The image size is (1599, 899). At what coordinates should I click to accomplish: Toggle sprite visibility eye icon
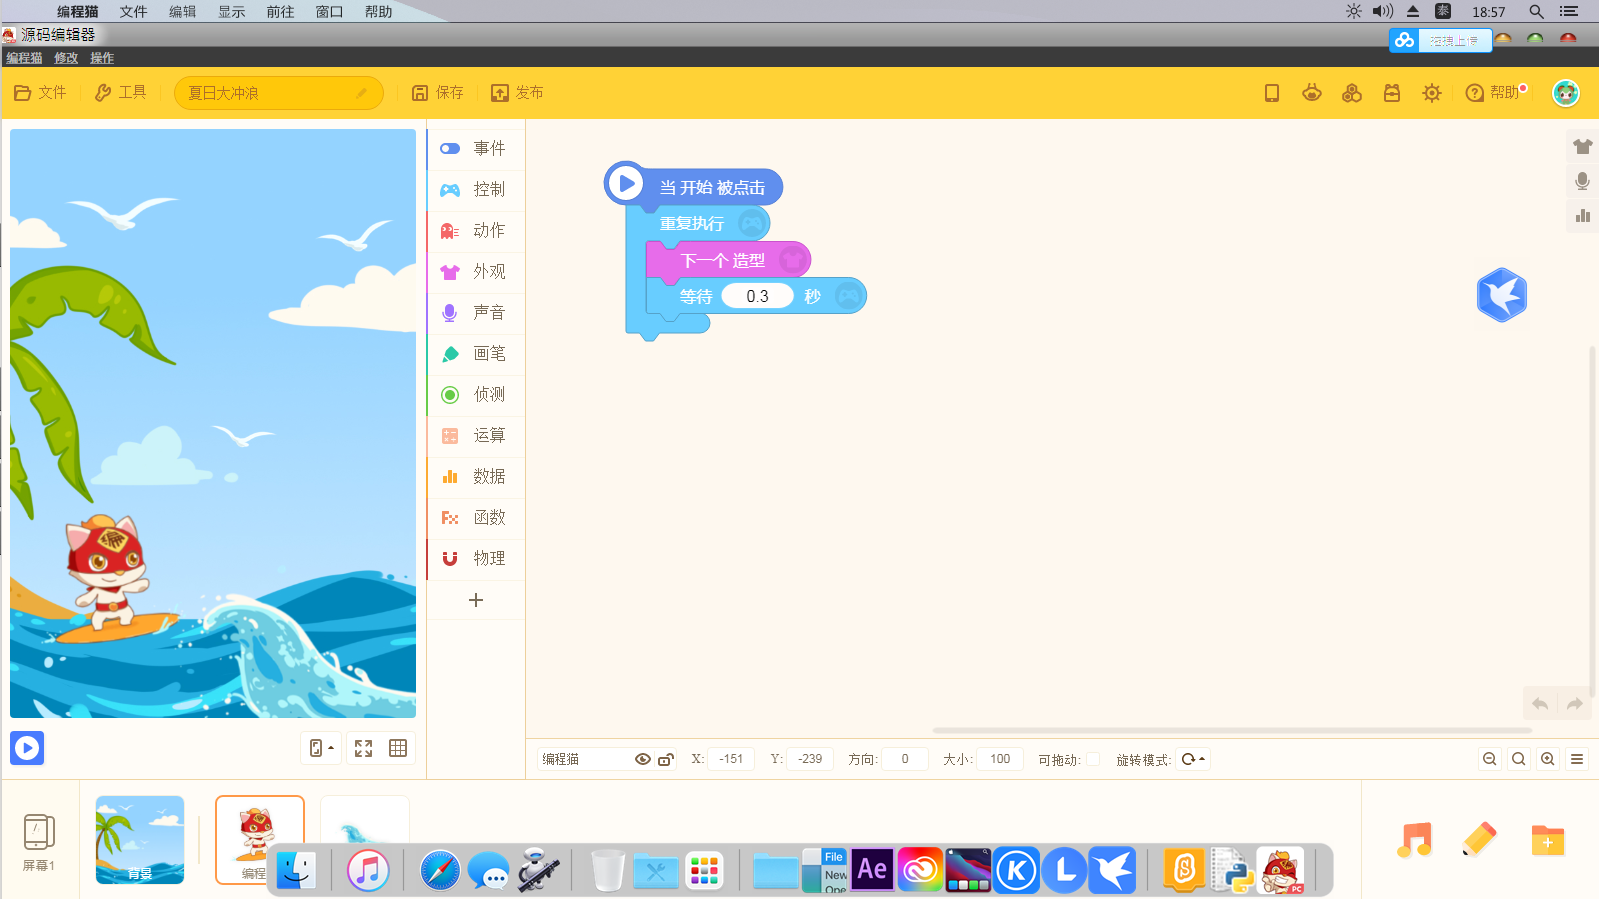tap(643, 759)
